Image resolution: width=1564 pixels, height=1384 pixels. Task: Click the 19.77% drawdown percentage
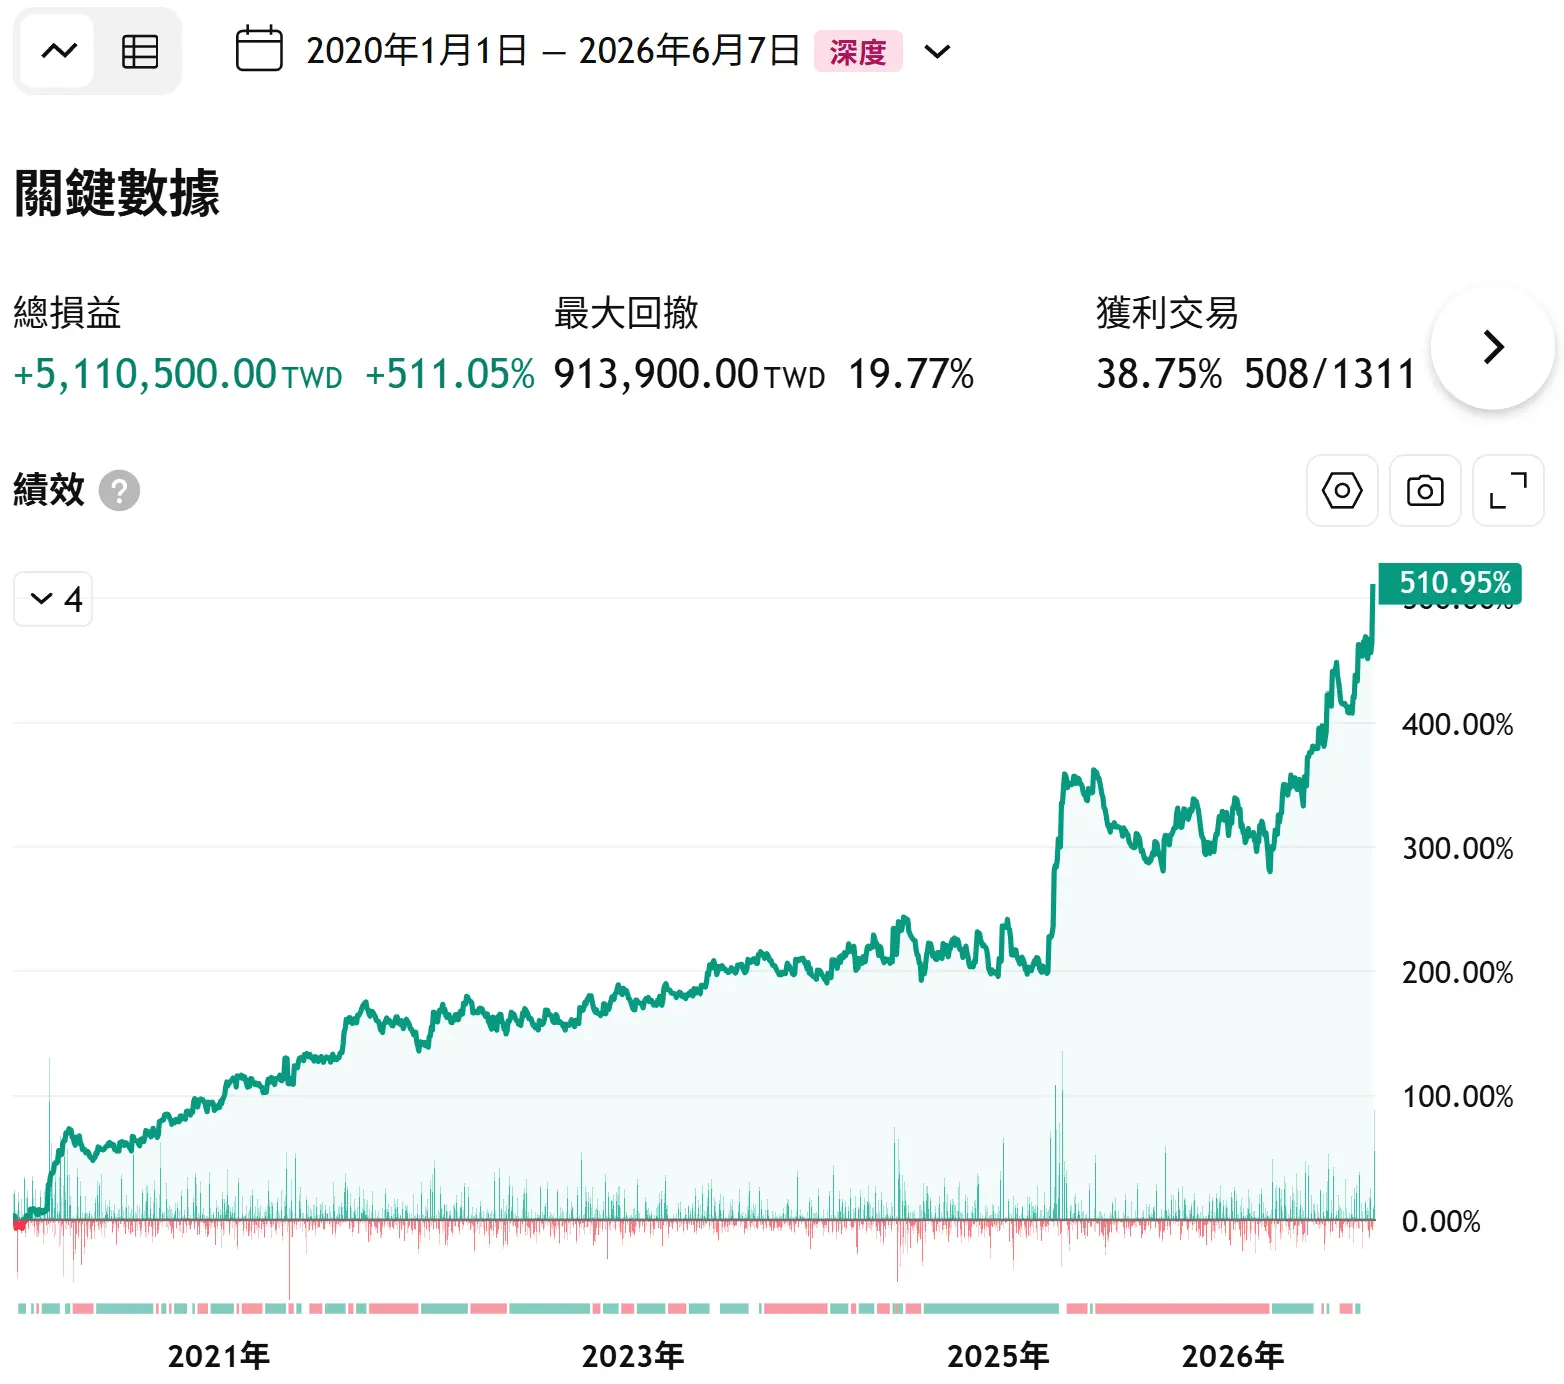pos(911,375)
